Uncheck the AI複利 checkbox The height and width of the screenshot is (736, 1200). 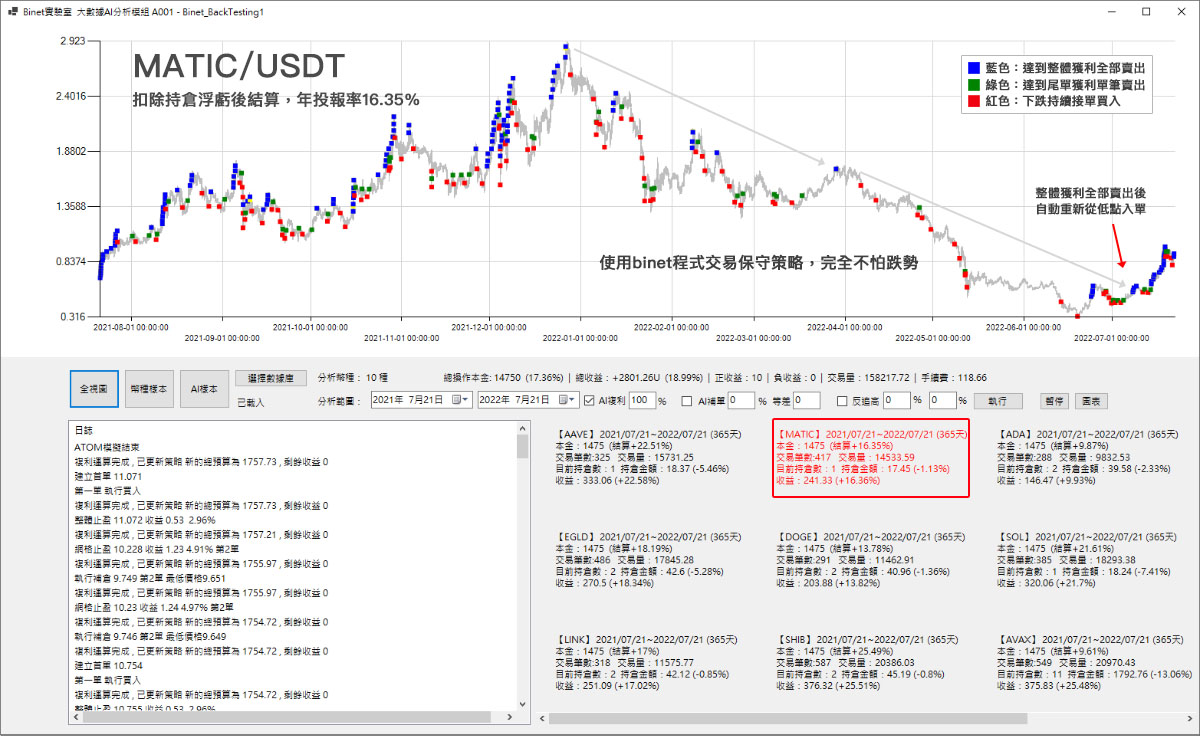(x=589, y=401)
